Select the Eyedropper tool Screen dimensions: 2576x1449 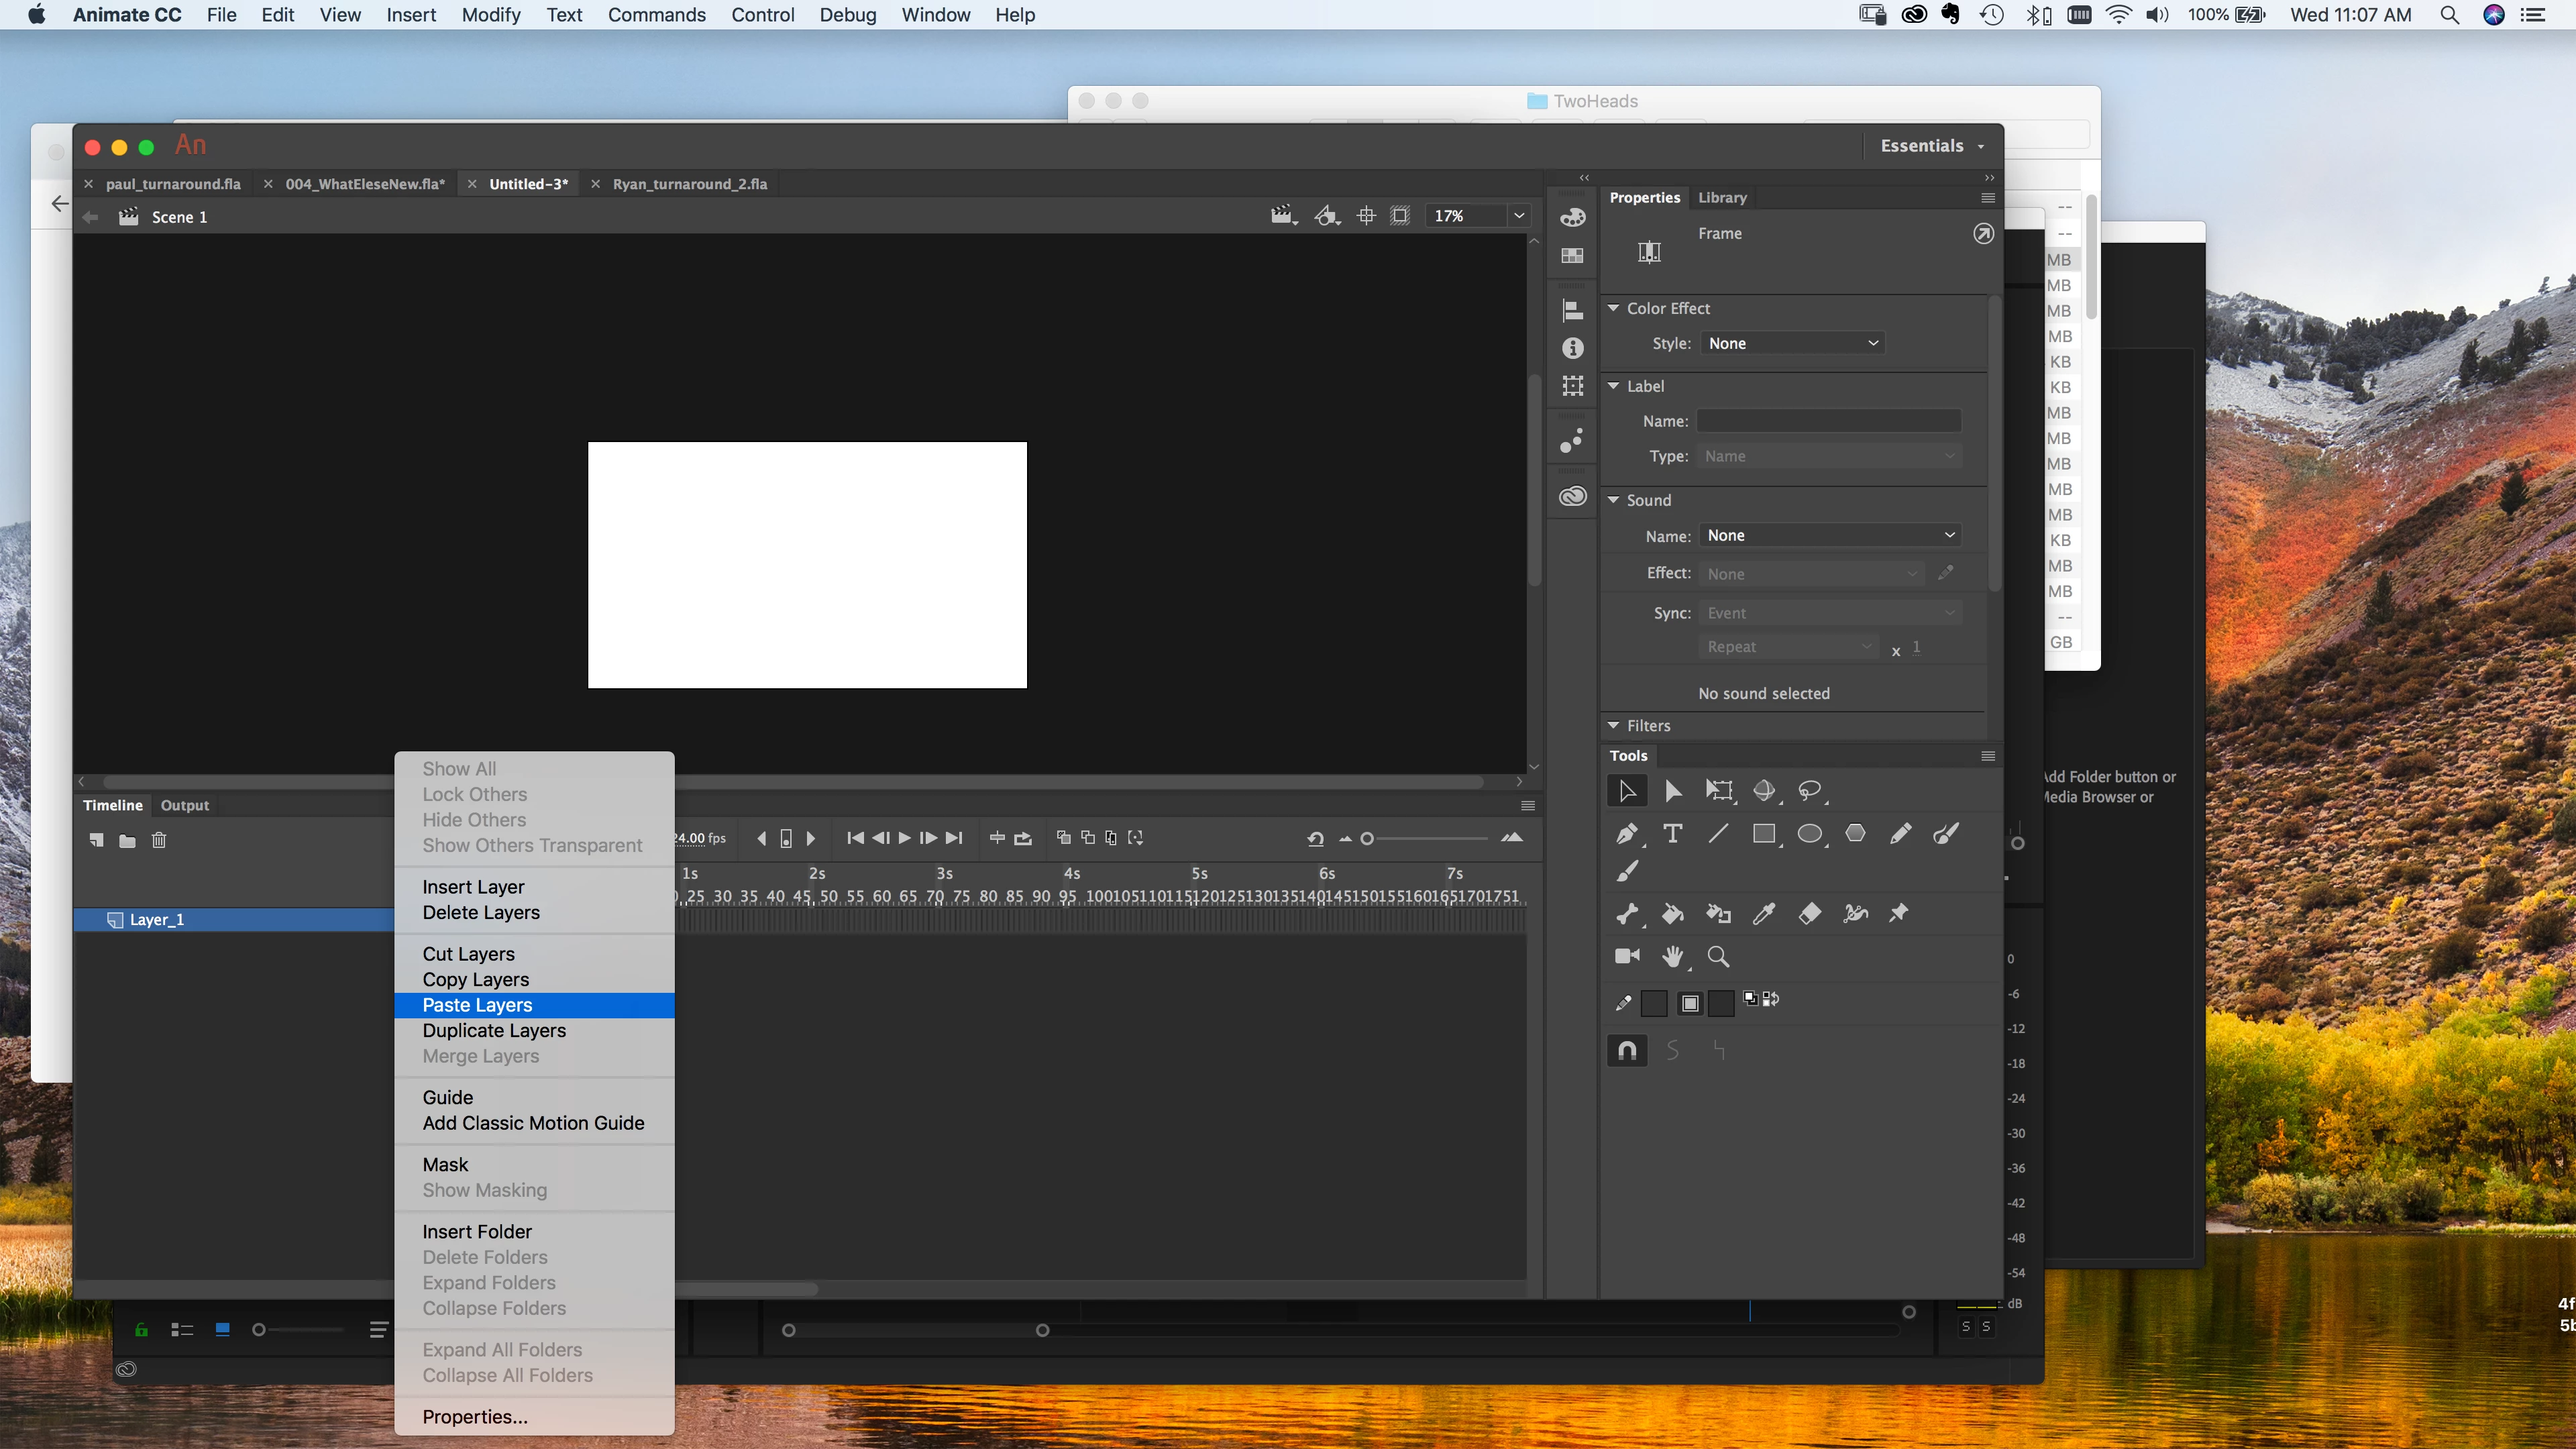(1763, 913)
